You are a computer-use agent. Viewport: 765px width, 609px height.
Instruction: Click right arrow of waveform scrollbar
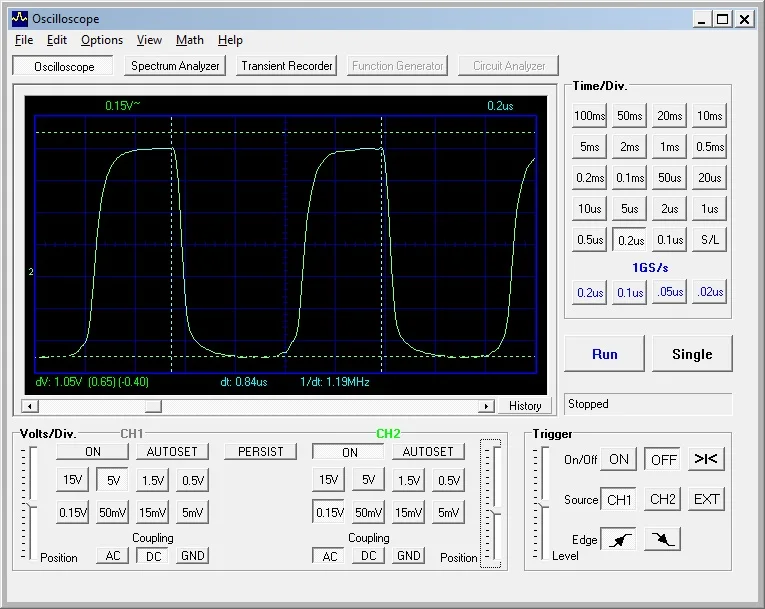pos(487,406)
